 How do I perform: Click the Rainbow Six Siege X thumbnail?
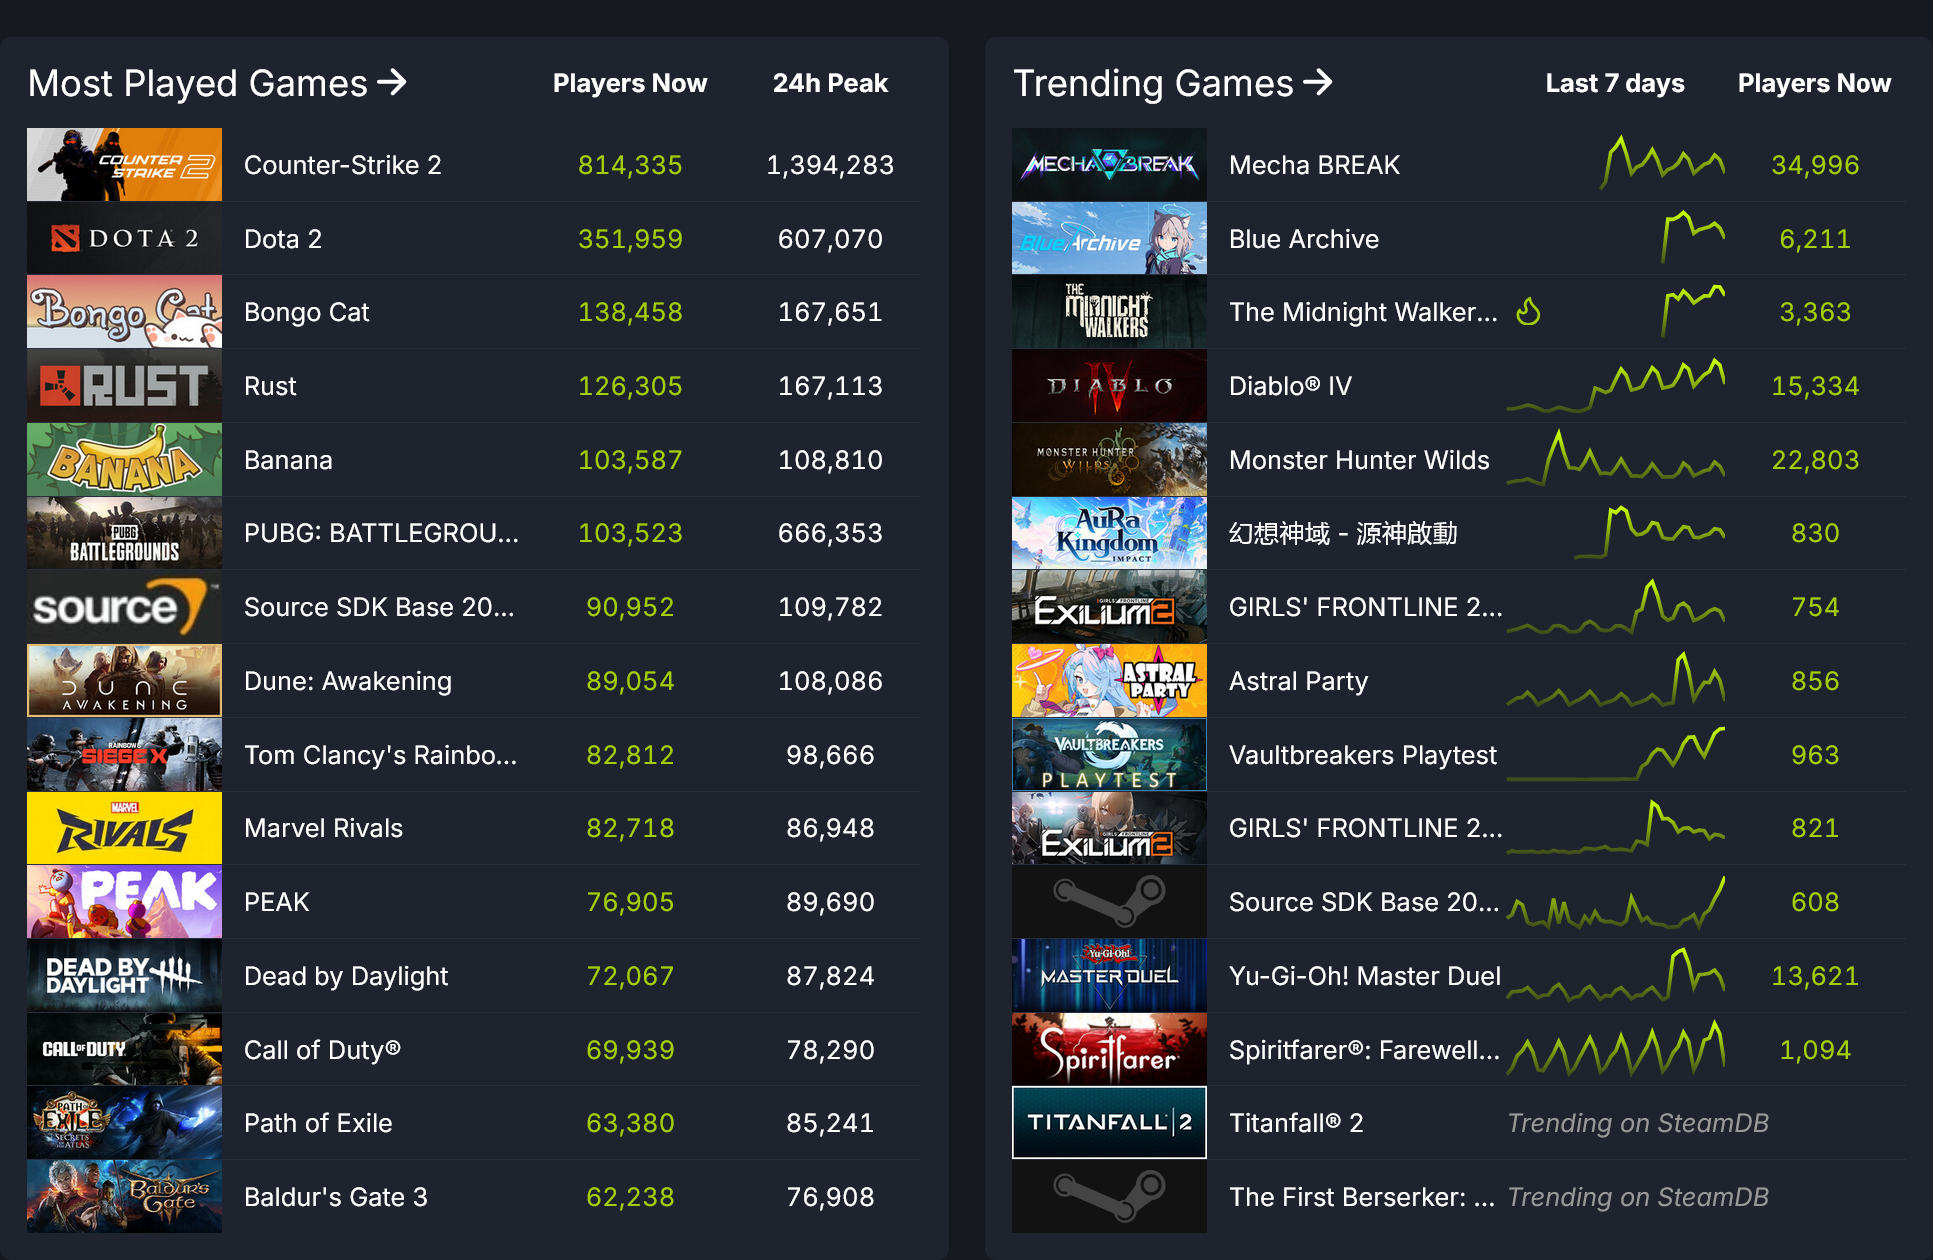[x=124, y=755]
